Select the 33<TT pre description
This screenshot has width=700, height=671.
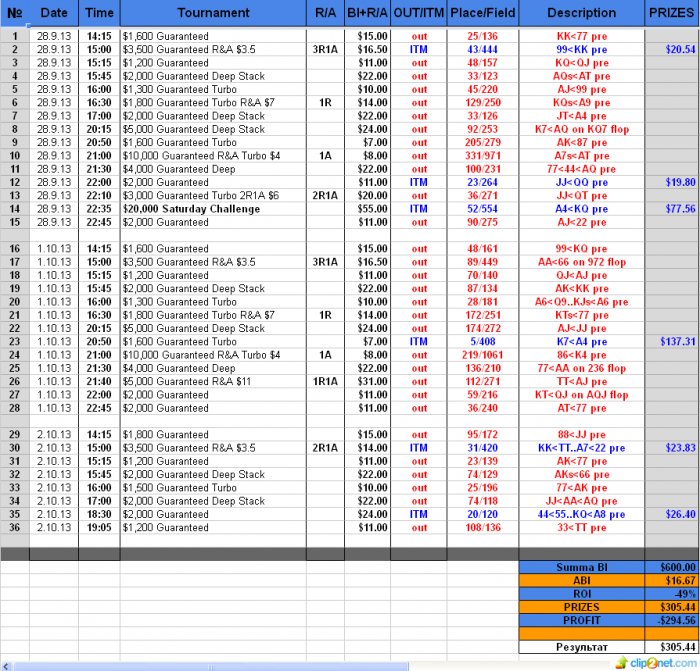click(582, 528)
